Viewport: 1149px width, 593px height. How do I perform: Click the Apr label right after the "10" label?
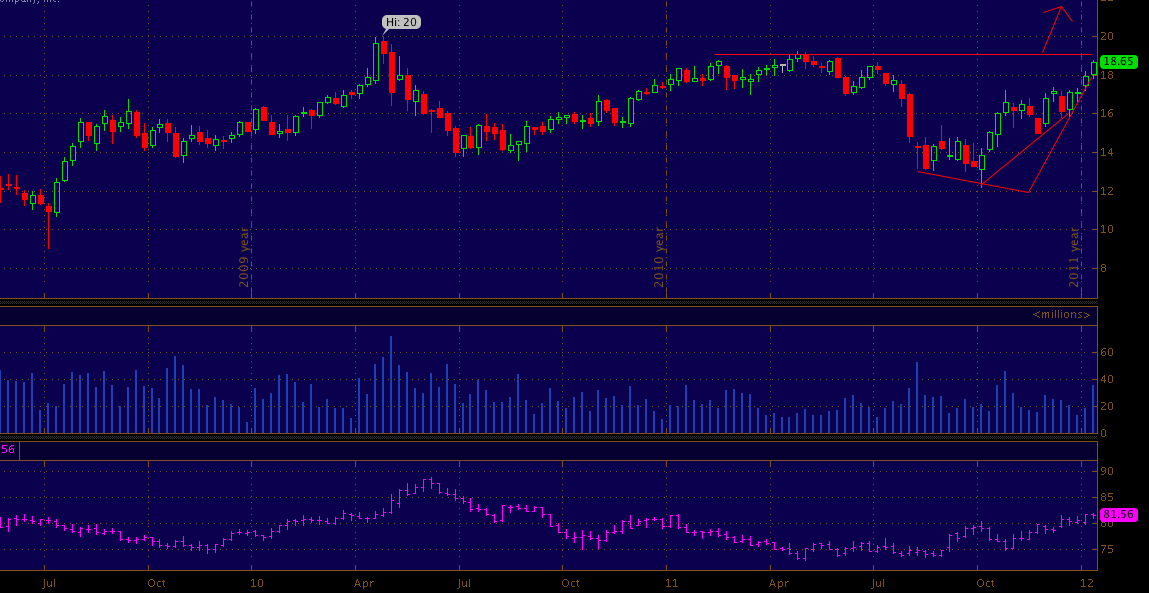[x=364, y=583]
